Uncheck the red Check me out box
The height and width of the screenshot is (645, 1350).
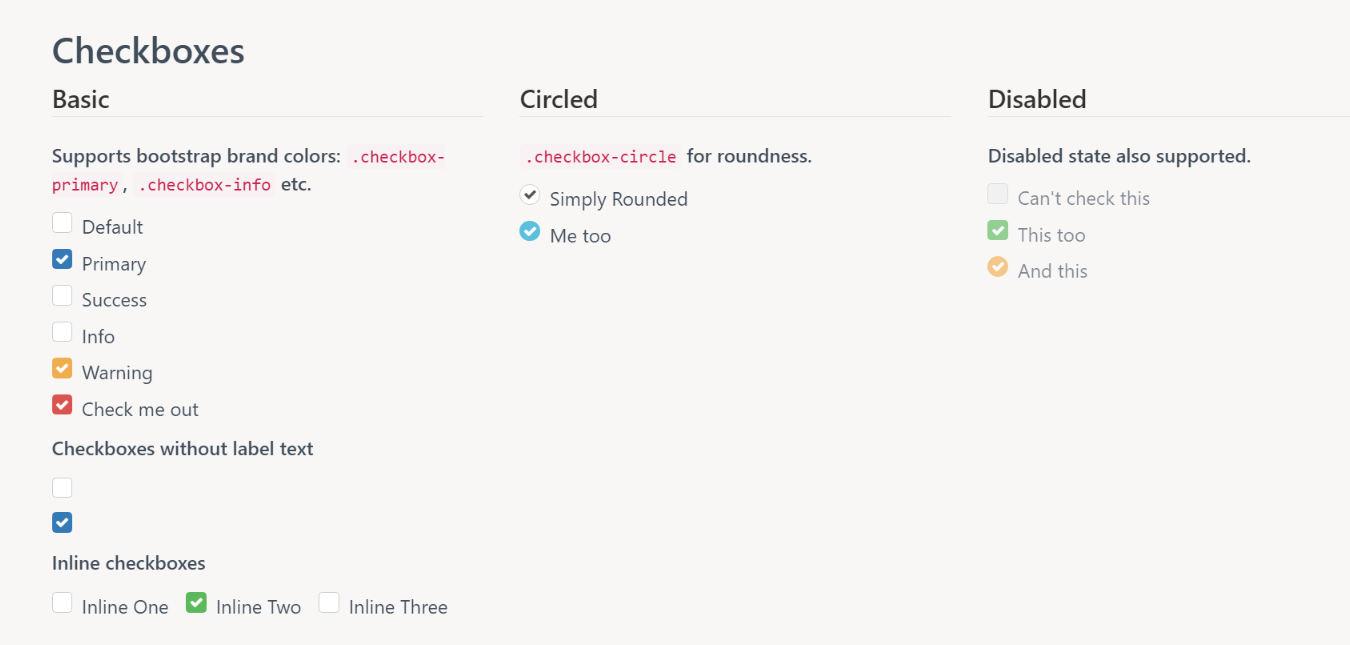click(62, 405)
